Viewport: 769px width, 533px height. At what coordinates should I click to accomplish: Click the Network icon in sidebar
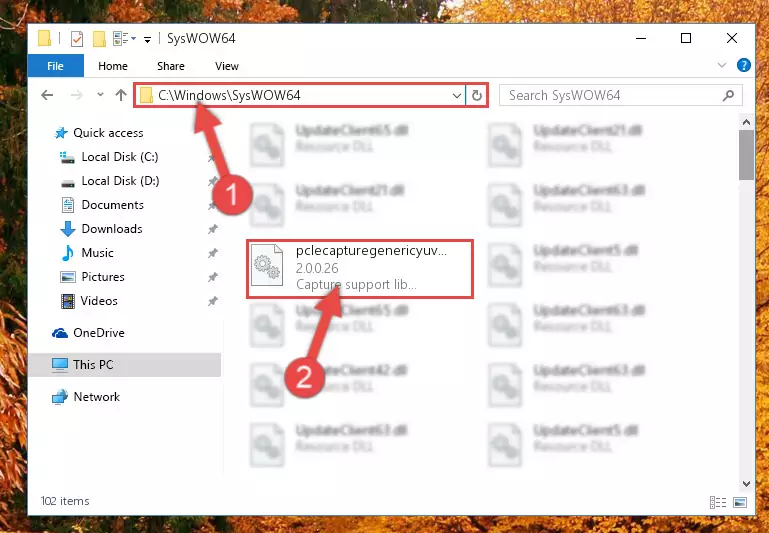point(60,397)
